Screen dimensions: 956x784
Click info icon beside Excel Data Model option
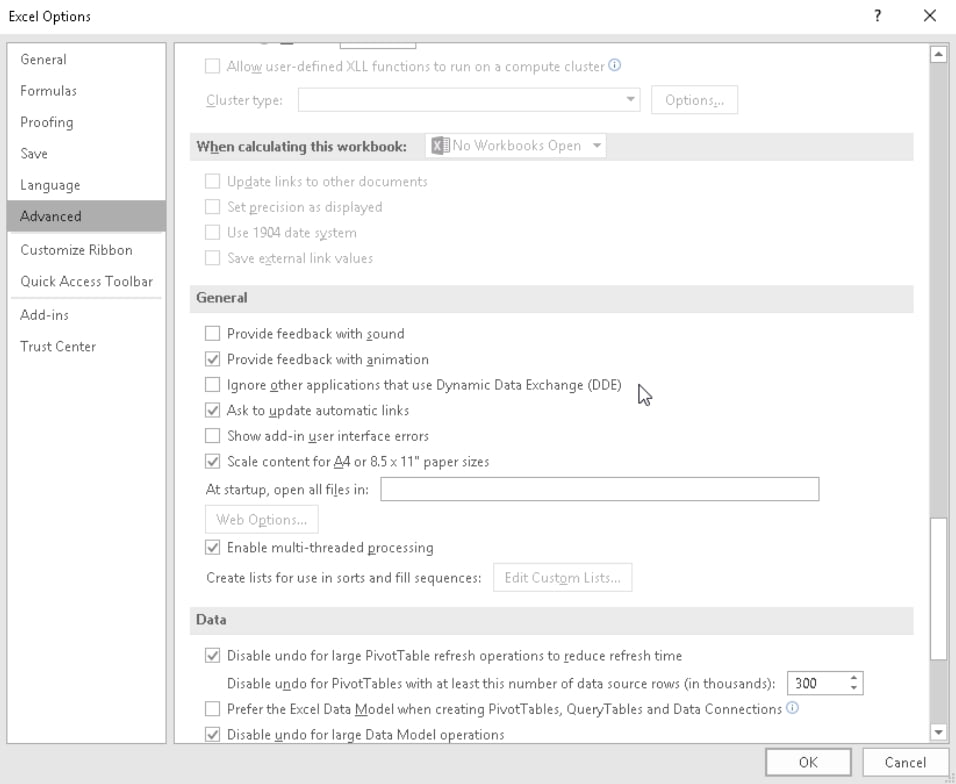(793, 709)
